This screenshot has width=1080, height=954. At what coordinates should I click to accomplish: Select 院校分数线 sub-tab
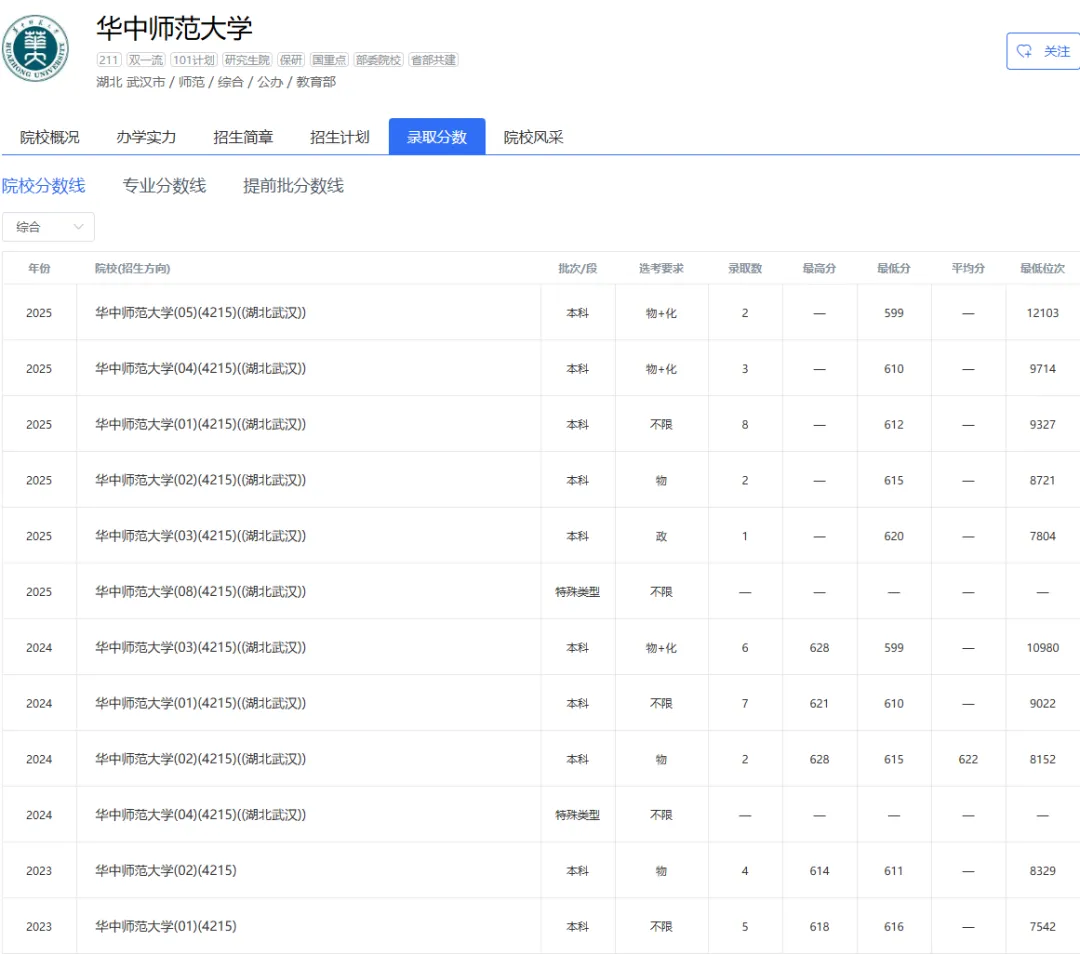[43, 186]
